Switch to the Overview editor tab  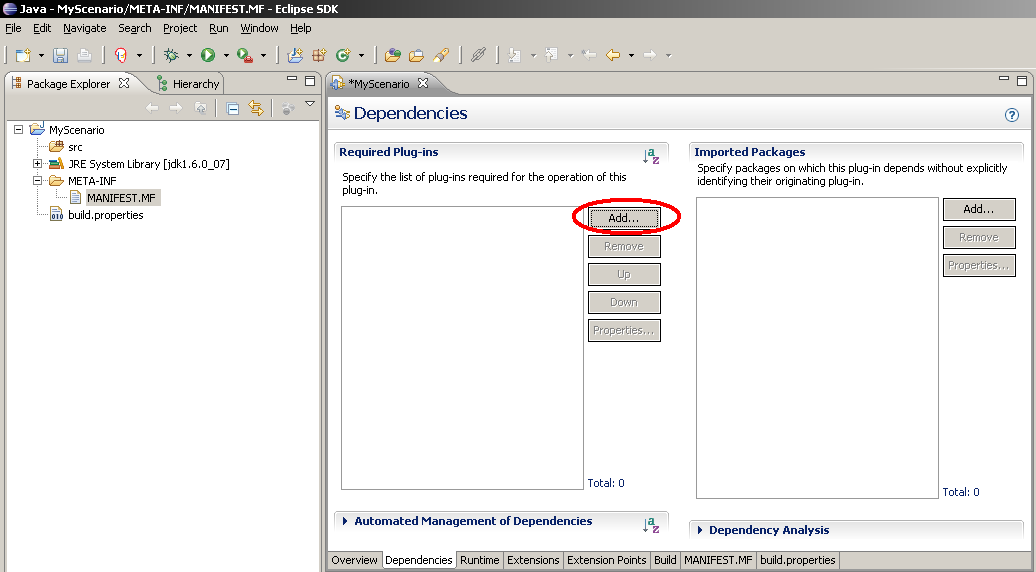(x=354, y=560)
